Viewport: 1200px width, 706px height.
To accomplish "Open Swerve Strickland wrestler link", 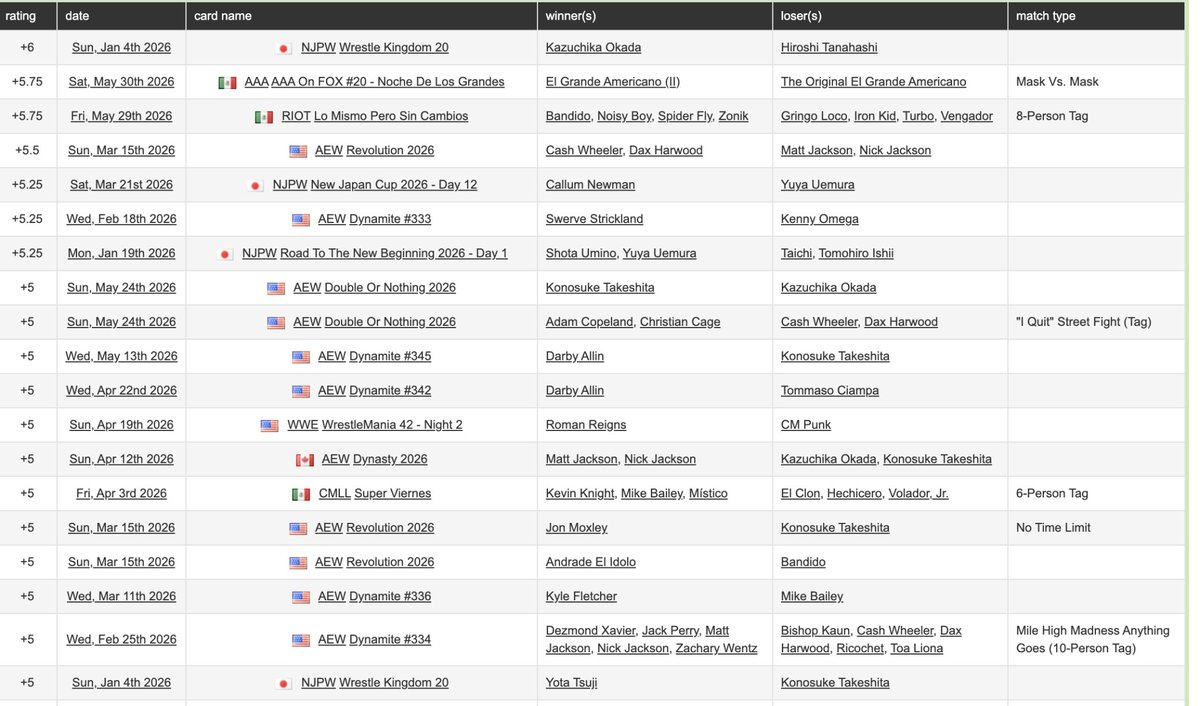I will click(594, 219).
